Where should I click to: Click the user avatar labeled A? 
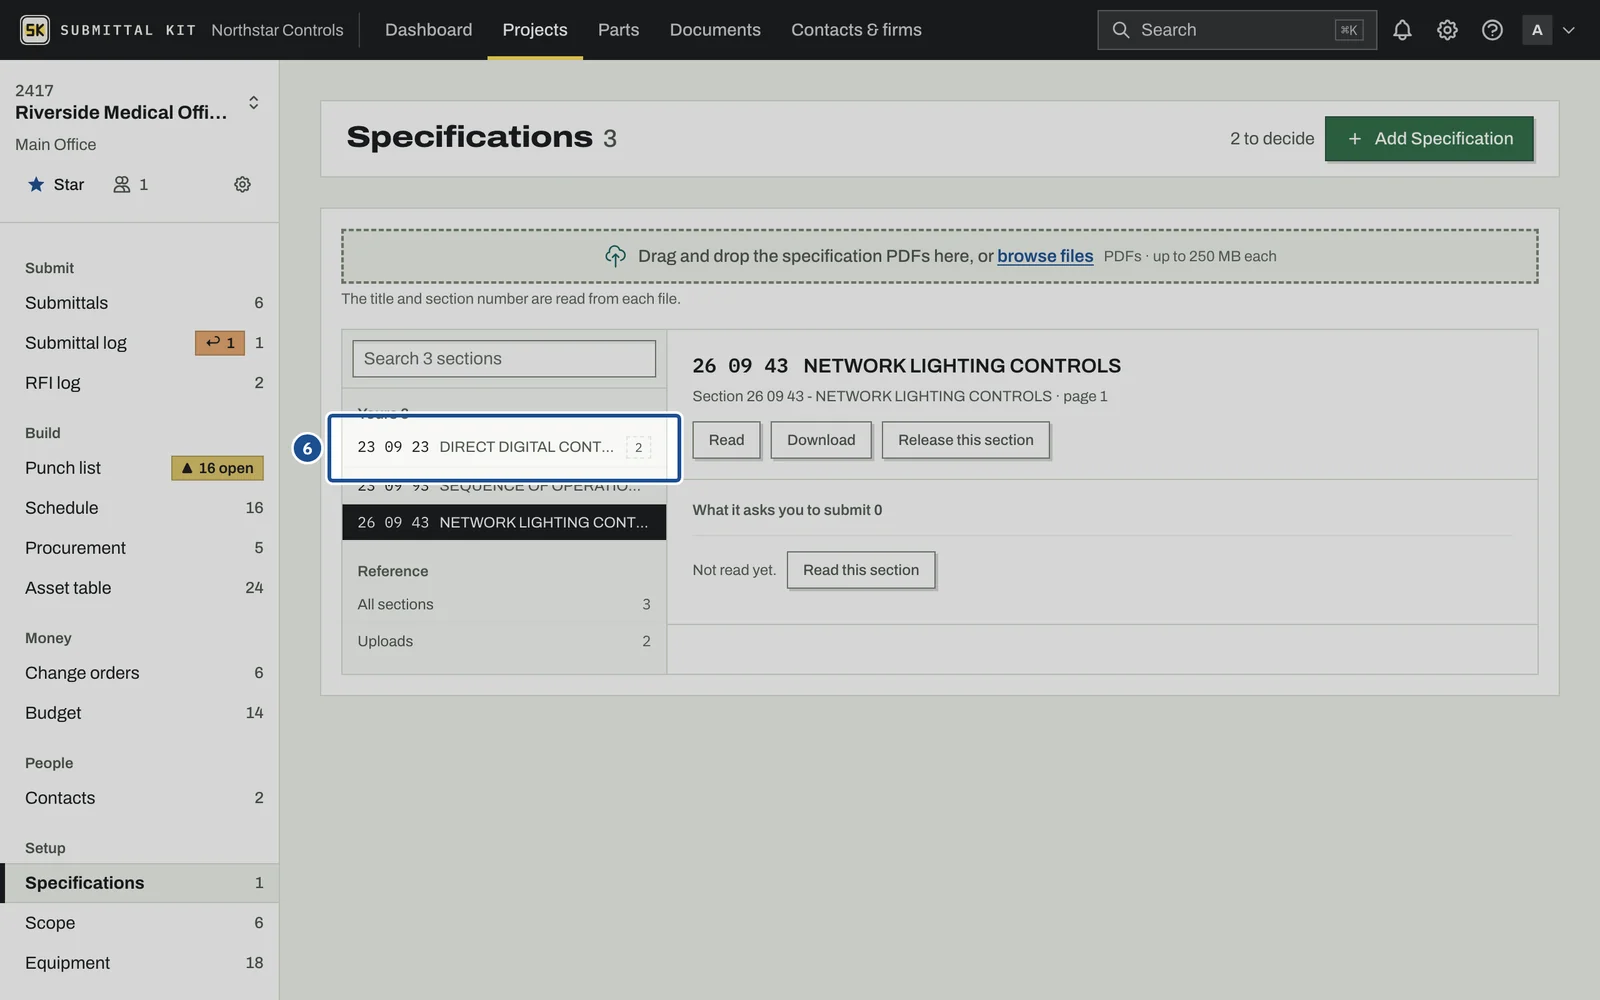coord(1537,30)
